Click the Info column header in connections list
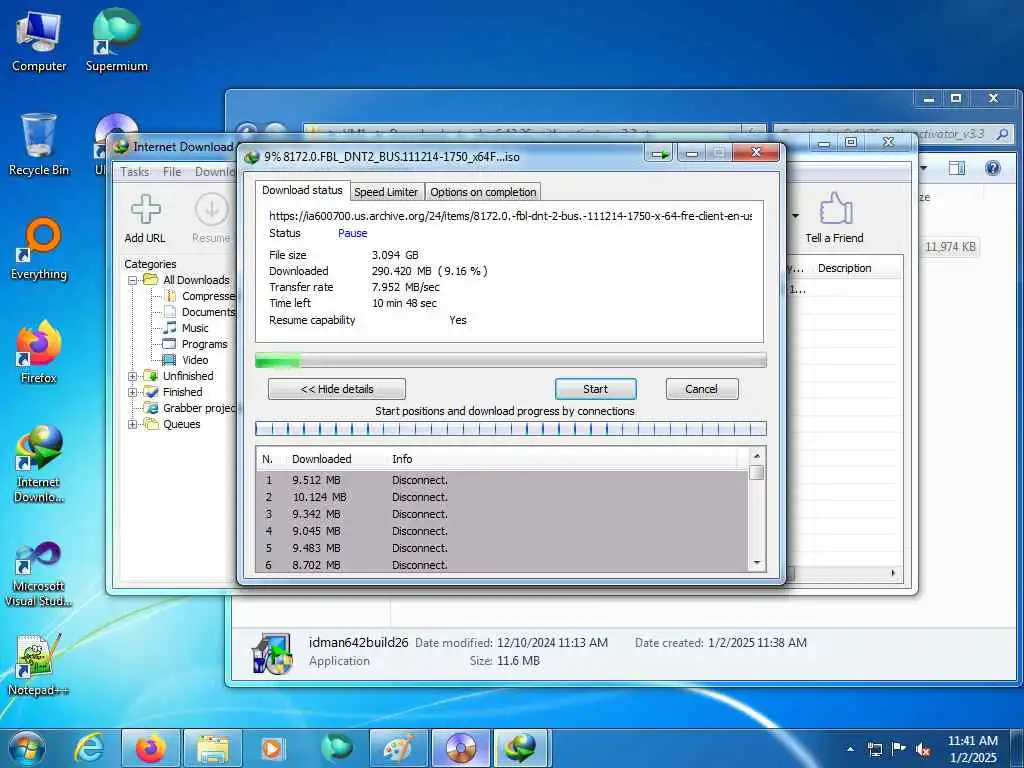The height and width of the screenshot is (768, 1024). (402, 459)
